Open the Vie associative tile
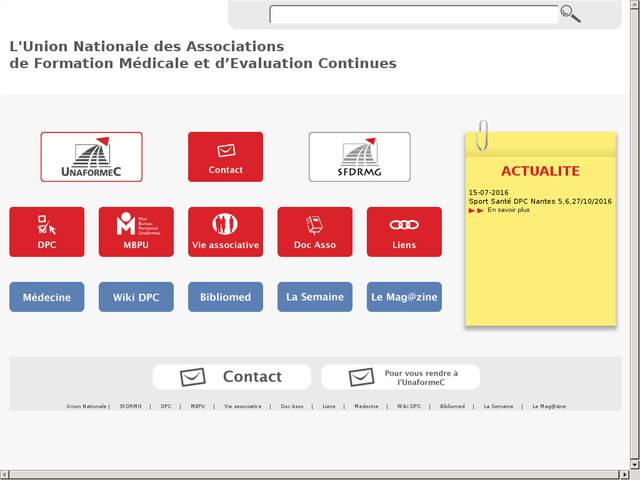This screenshot has width=640, height=480. [x=225, y=232]
